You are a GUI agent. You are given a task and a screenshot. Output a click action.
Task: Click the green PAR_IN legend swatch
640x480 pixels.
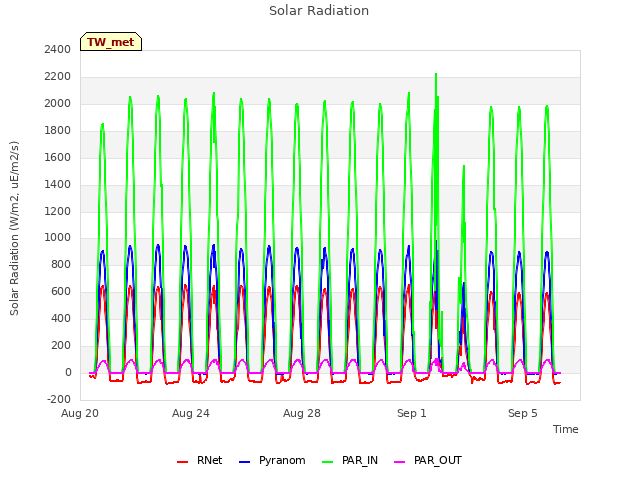pyautogui.click(x=328, y=462)
